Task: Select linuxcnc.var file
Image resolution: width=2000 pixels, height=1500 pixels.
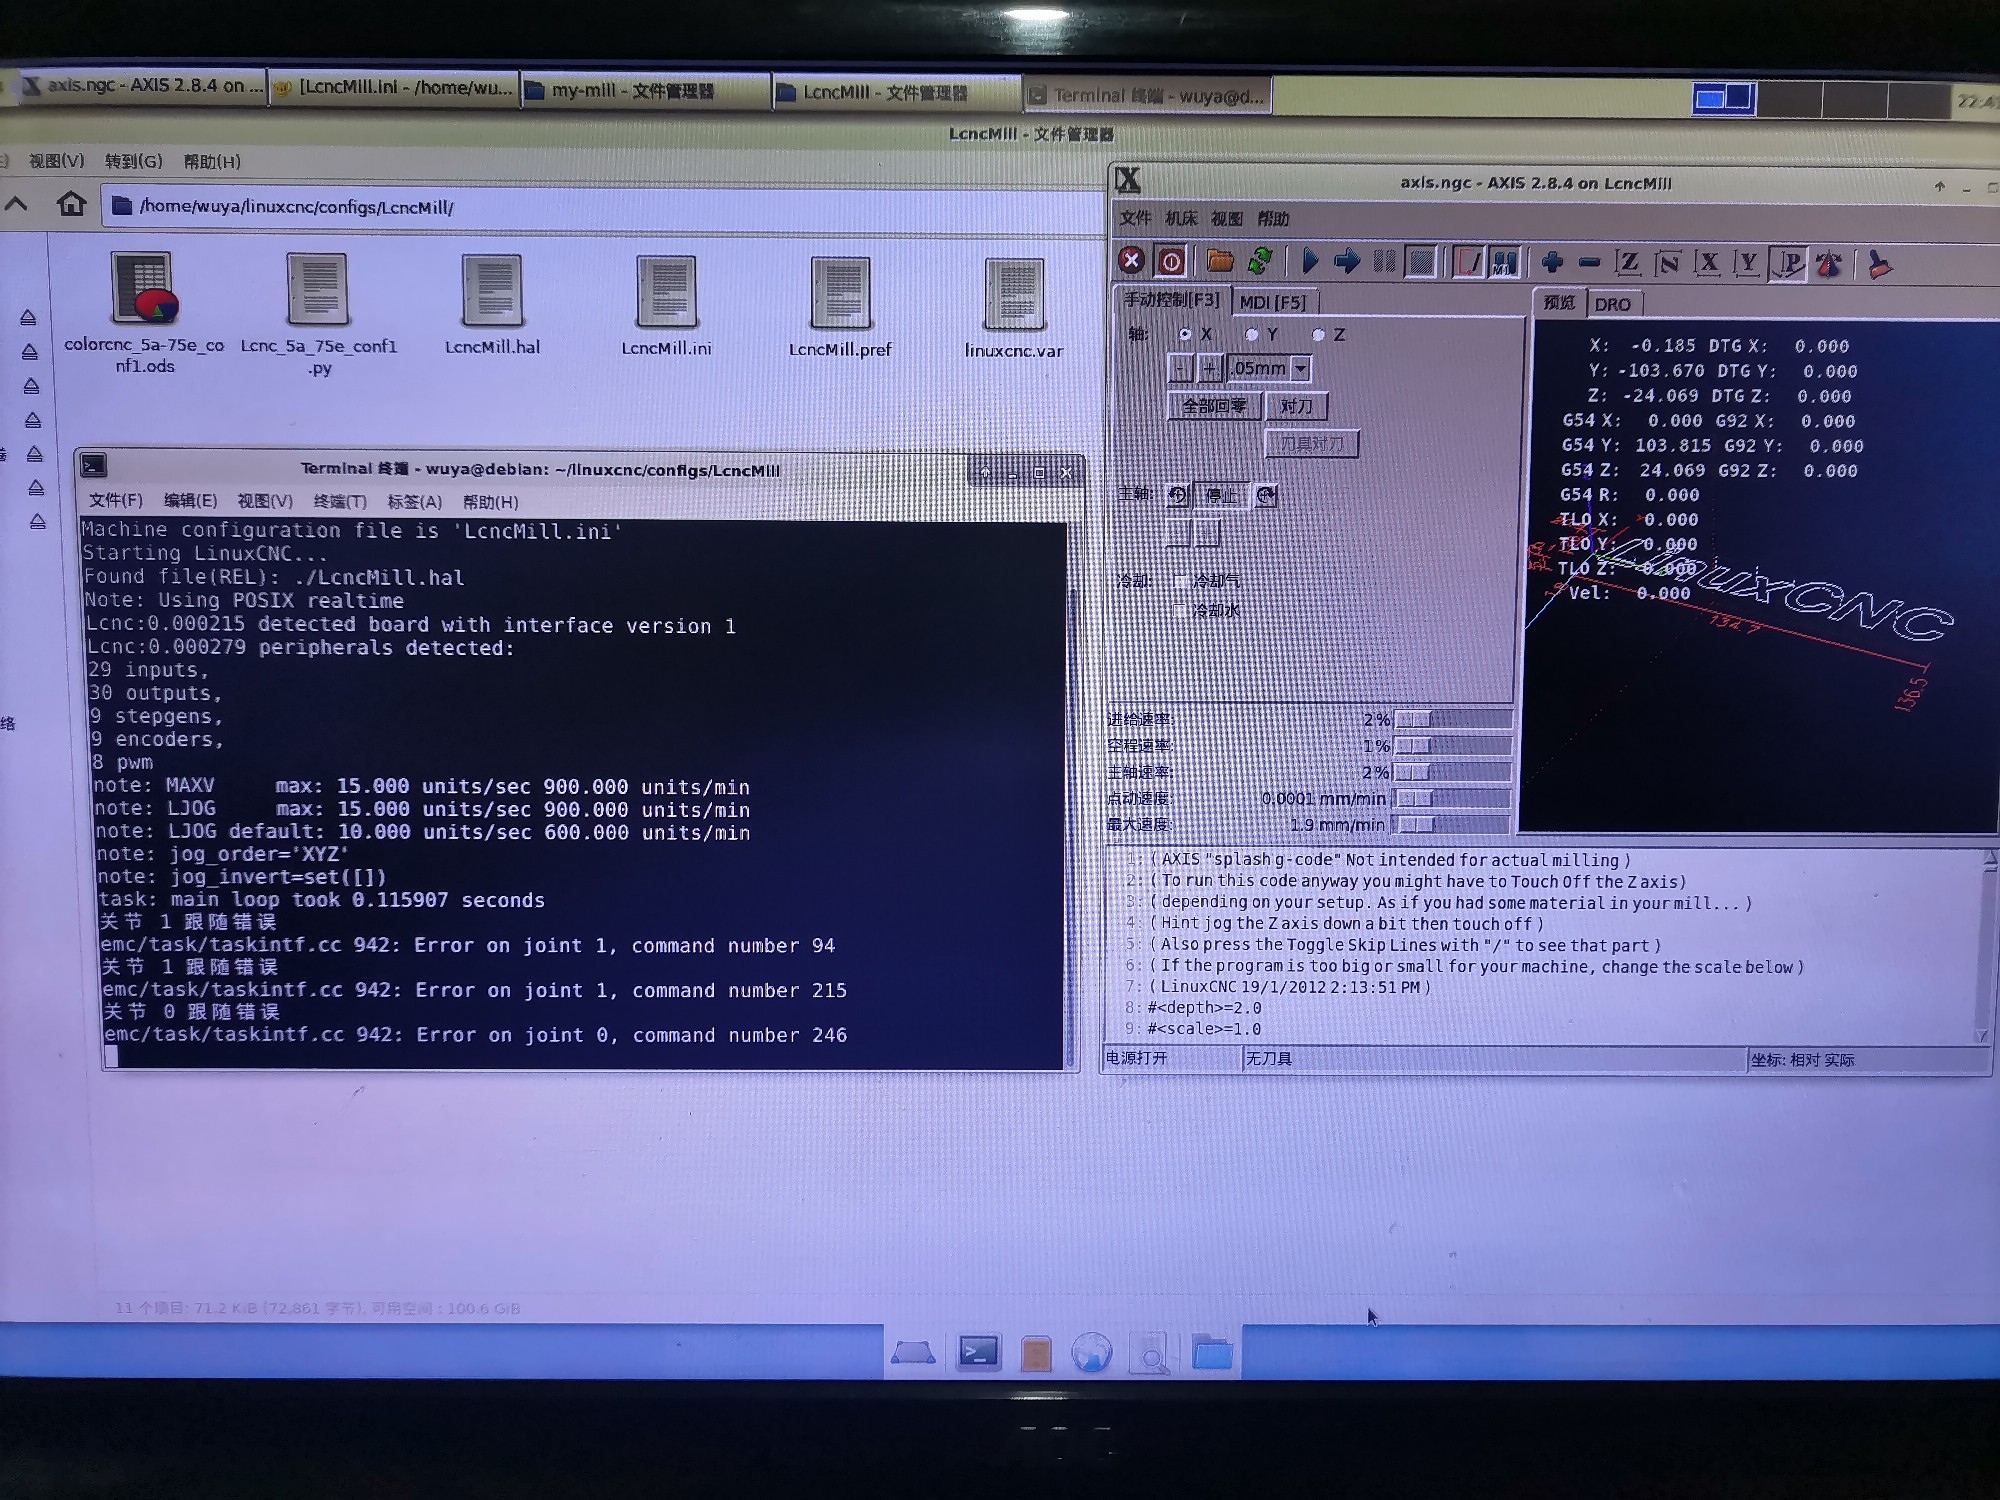Action: pyautogui.click(x=1014, y=308)
